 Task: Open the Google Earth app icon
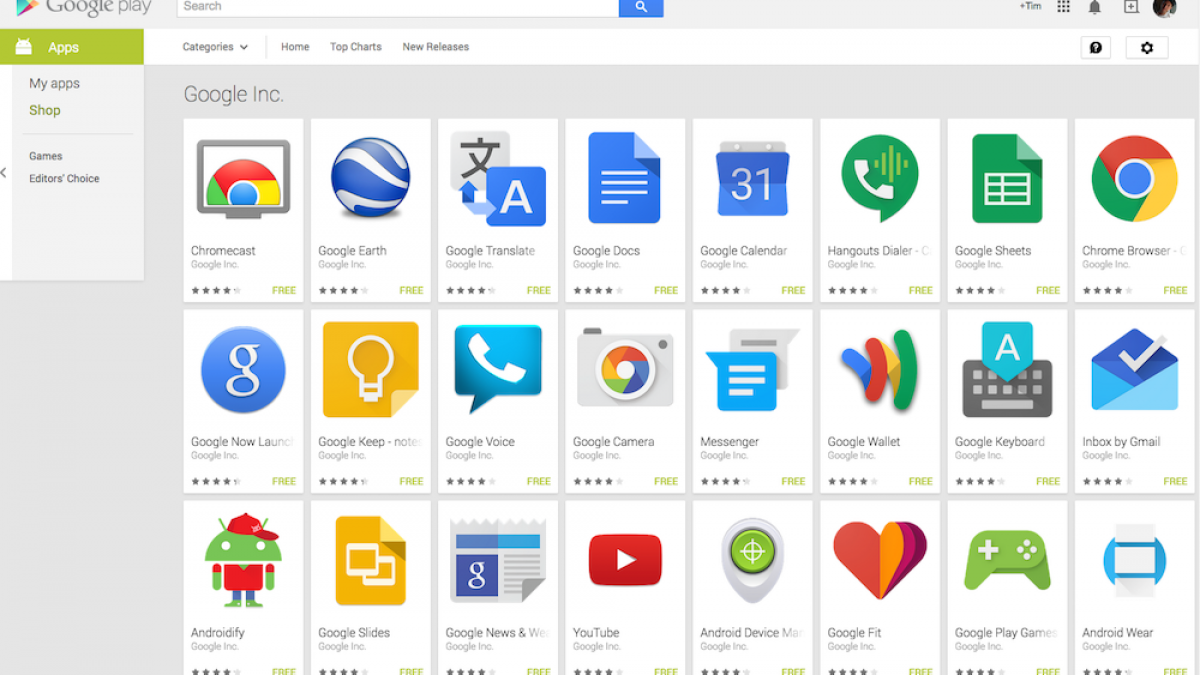coord(370,178)
